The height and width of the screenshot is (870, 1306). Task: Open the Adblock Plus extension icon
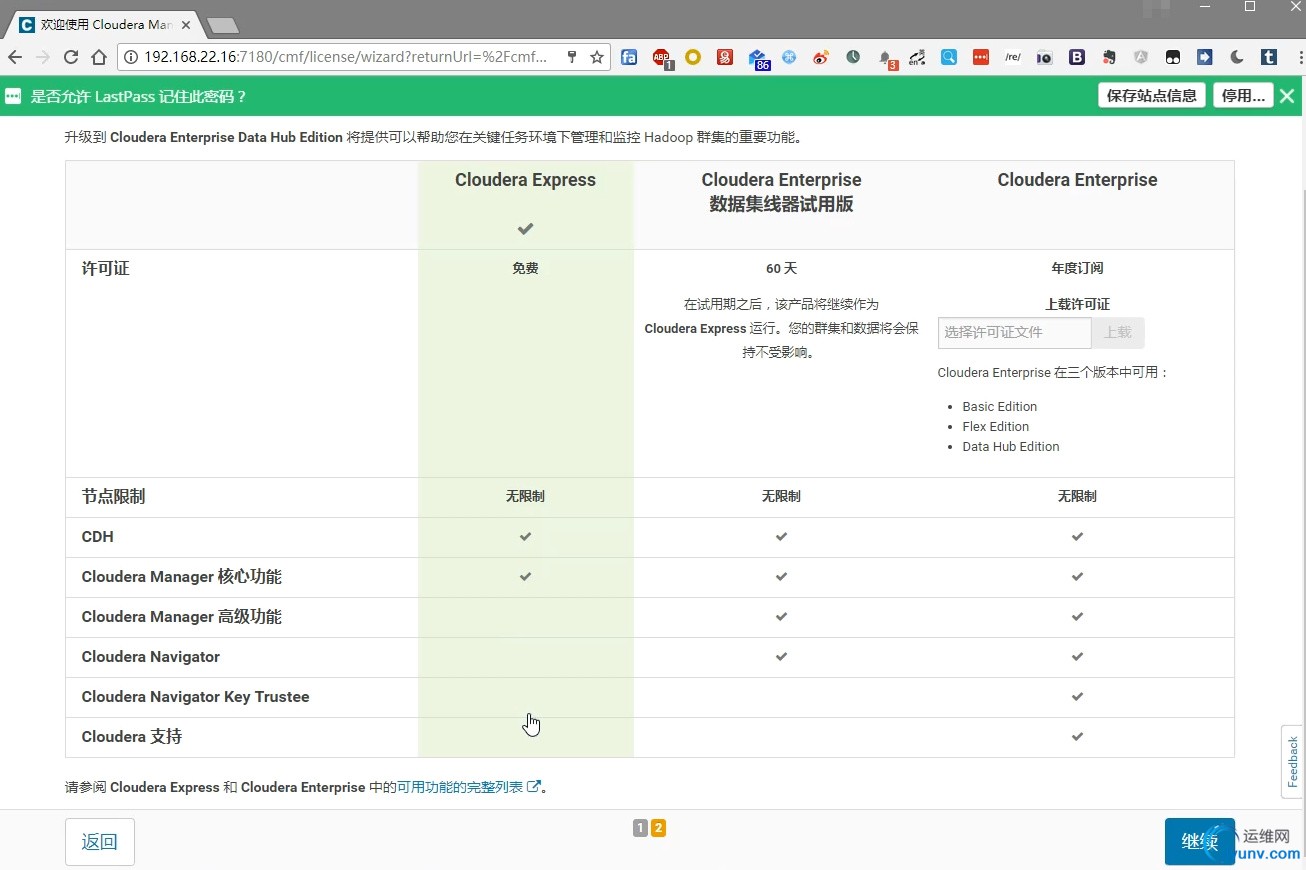click(x=661, y=58)
